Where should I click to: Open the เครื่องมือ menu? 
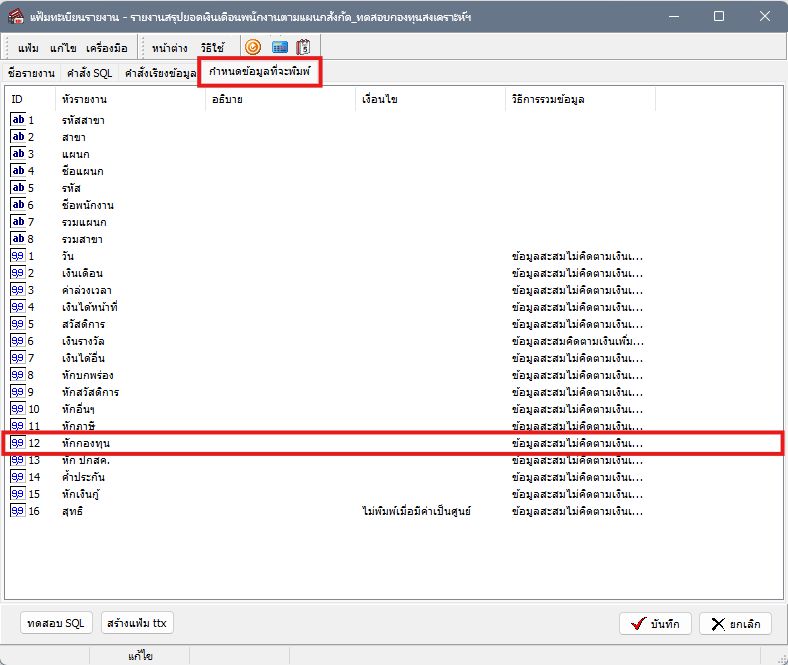(107, 48)
